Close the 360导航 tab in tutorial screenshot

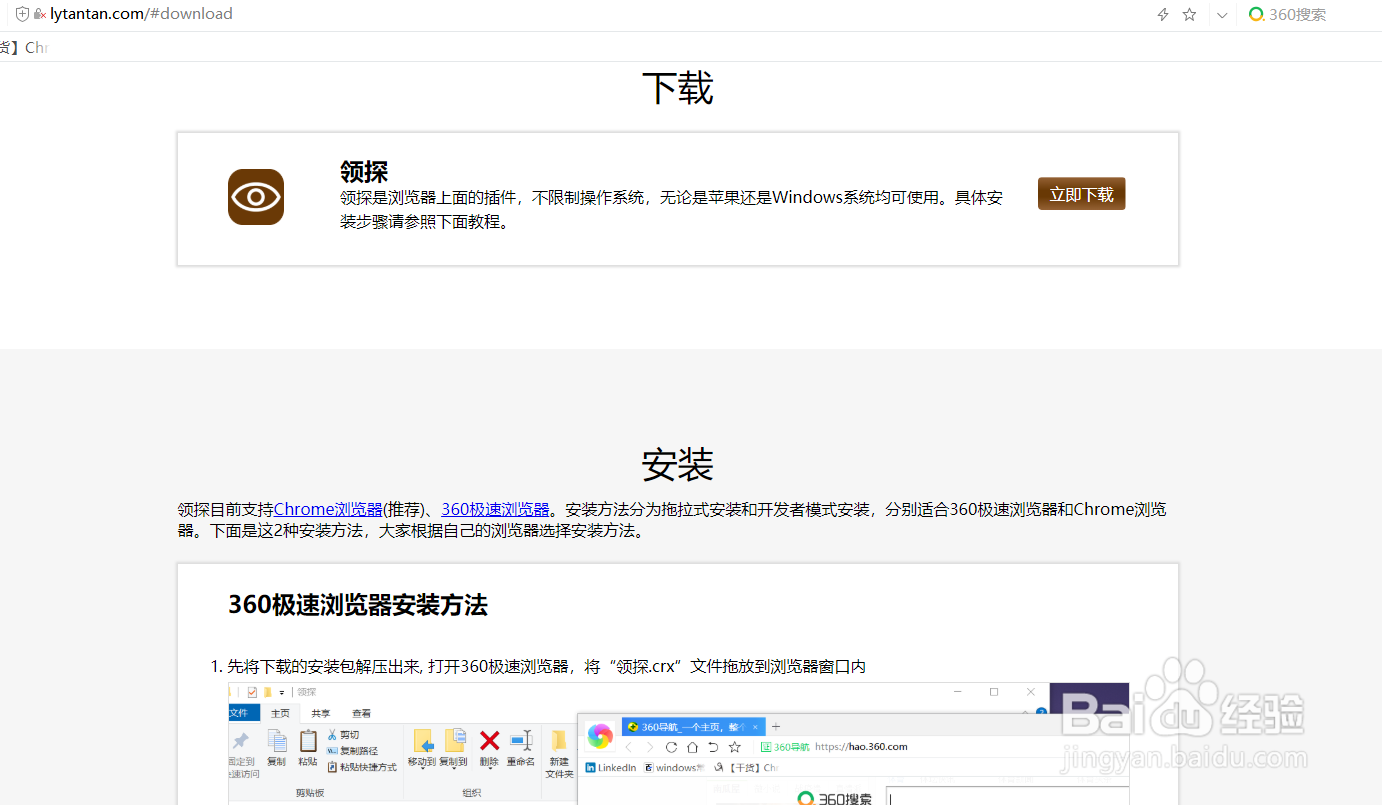pos(755,727)
